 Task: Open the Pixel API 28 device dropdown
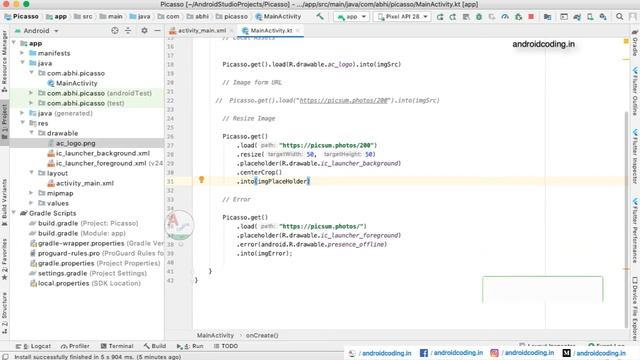coord(402,17)
